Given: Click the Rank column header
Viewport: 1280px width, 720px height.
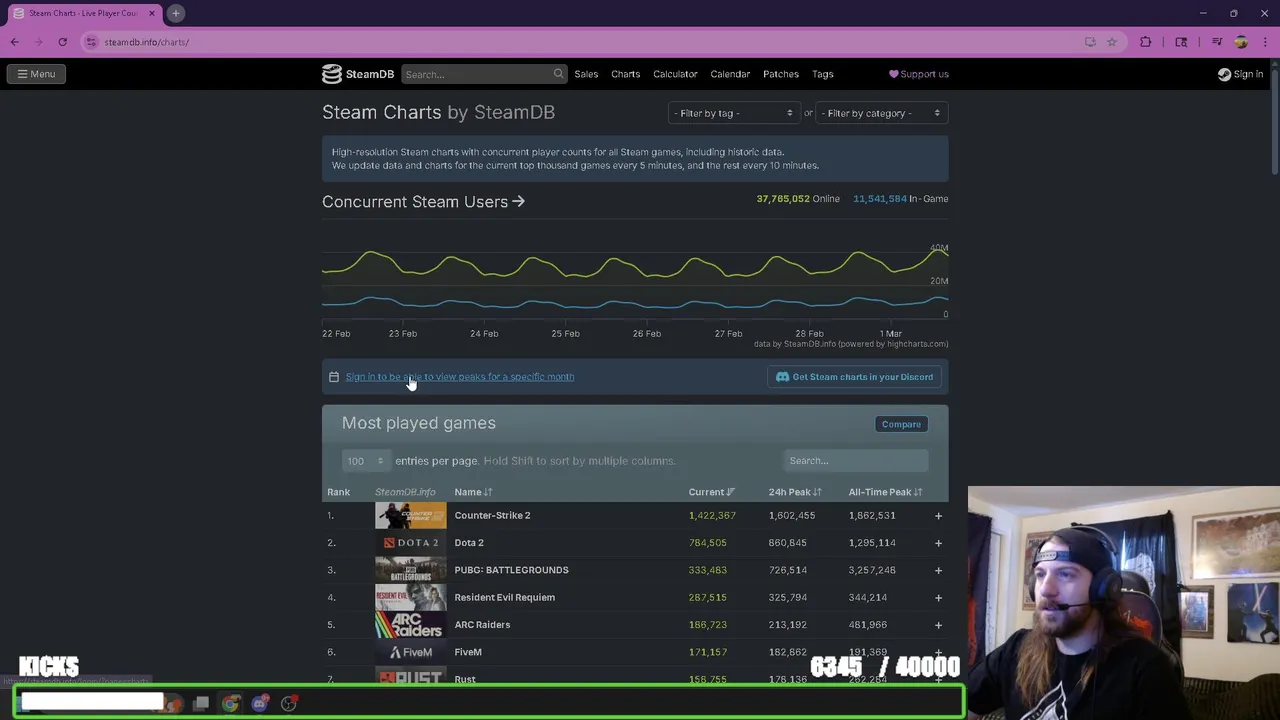Looking at the screenshot, I should click(x=338, y=492).
